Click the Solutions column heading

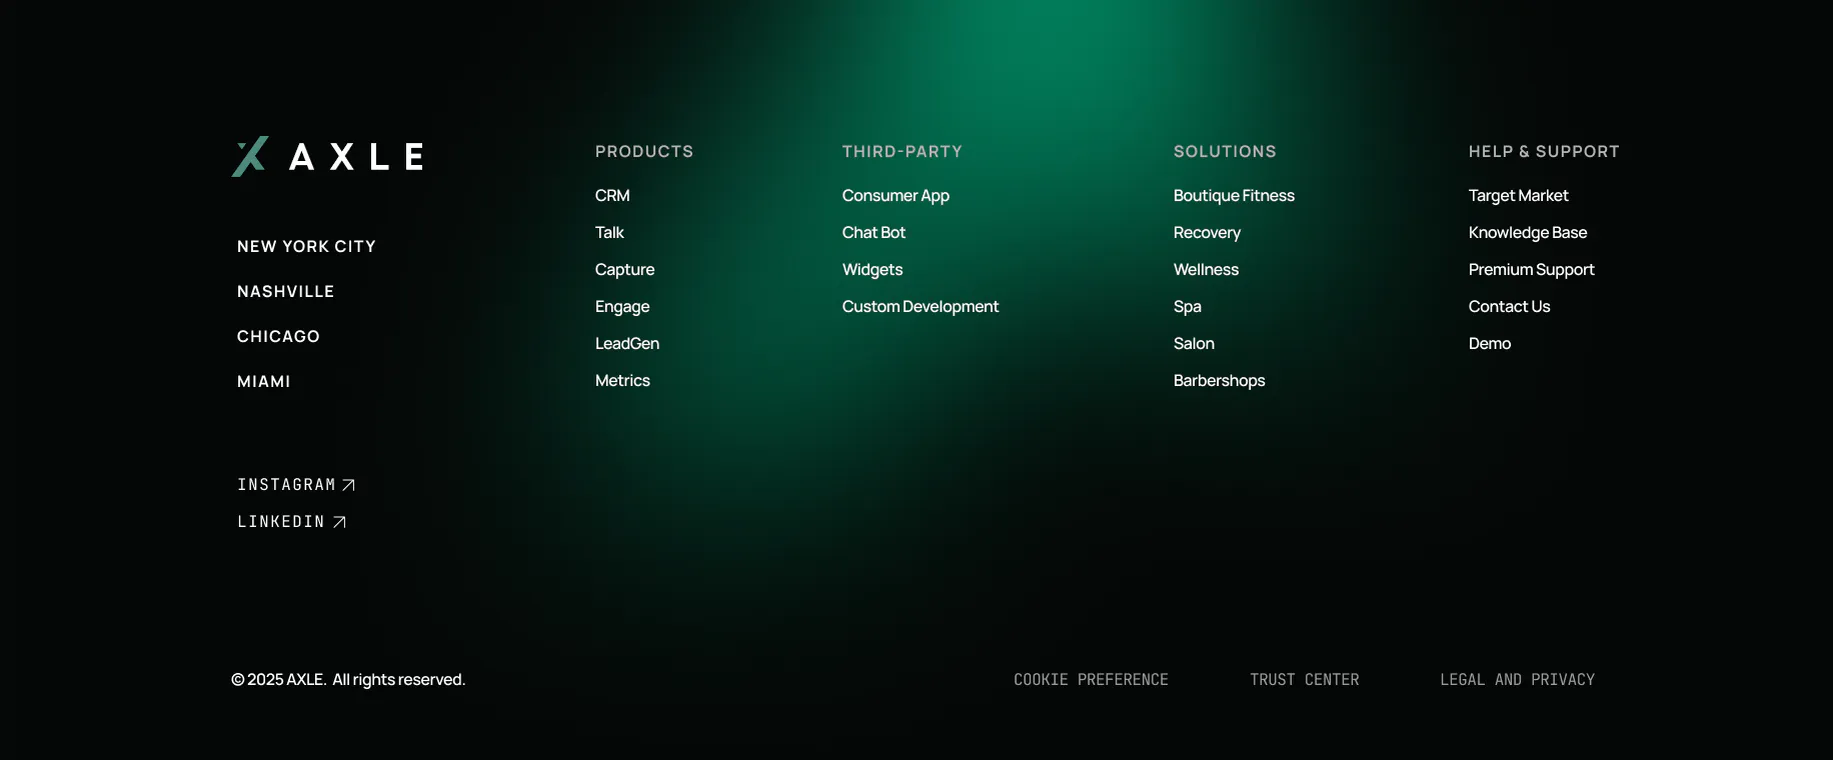point(1225,151)
